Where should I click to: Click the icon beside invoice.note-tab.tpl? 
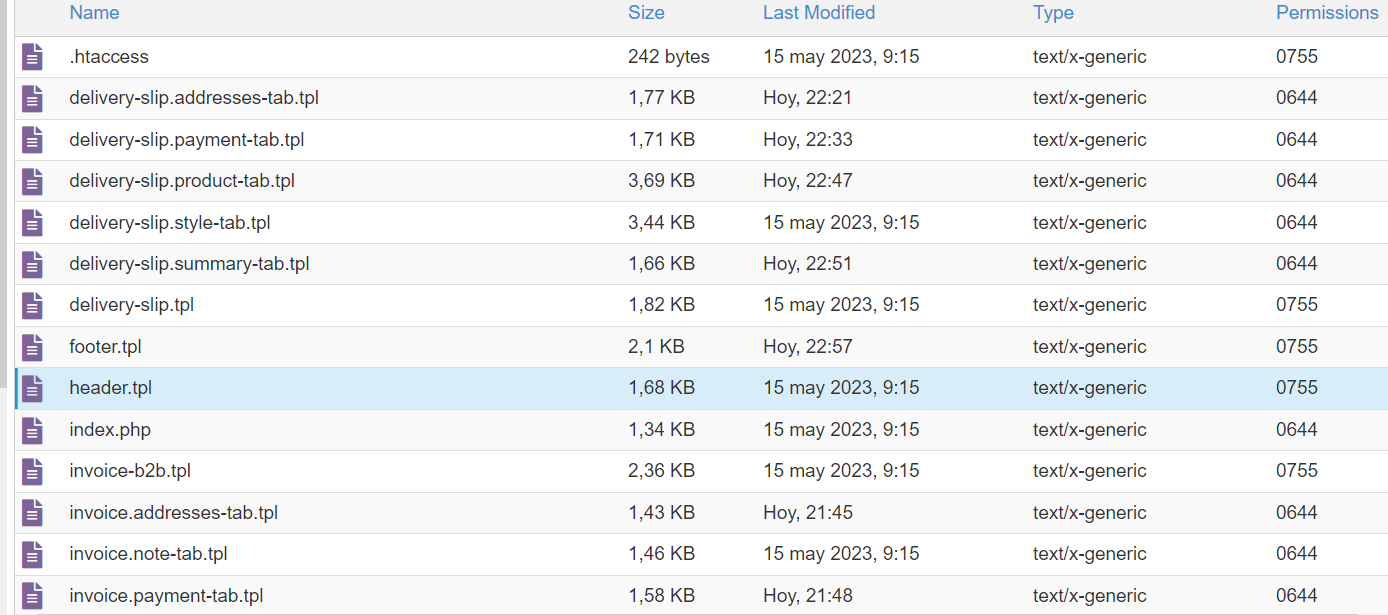33,554
